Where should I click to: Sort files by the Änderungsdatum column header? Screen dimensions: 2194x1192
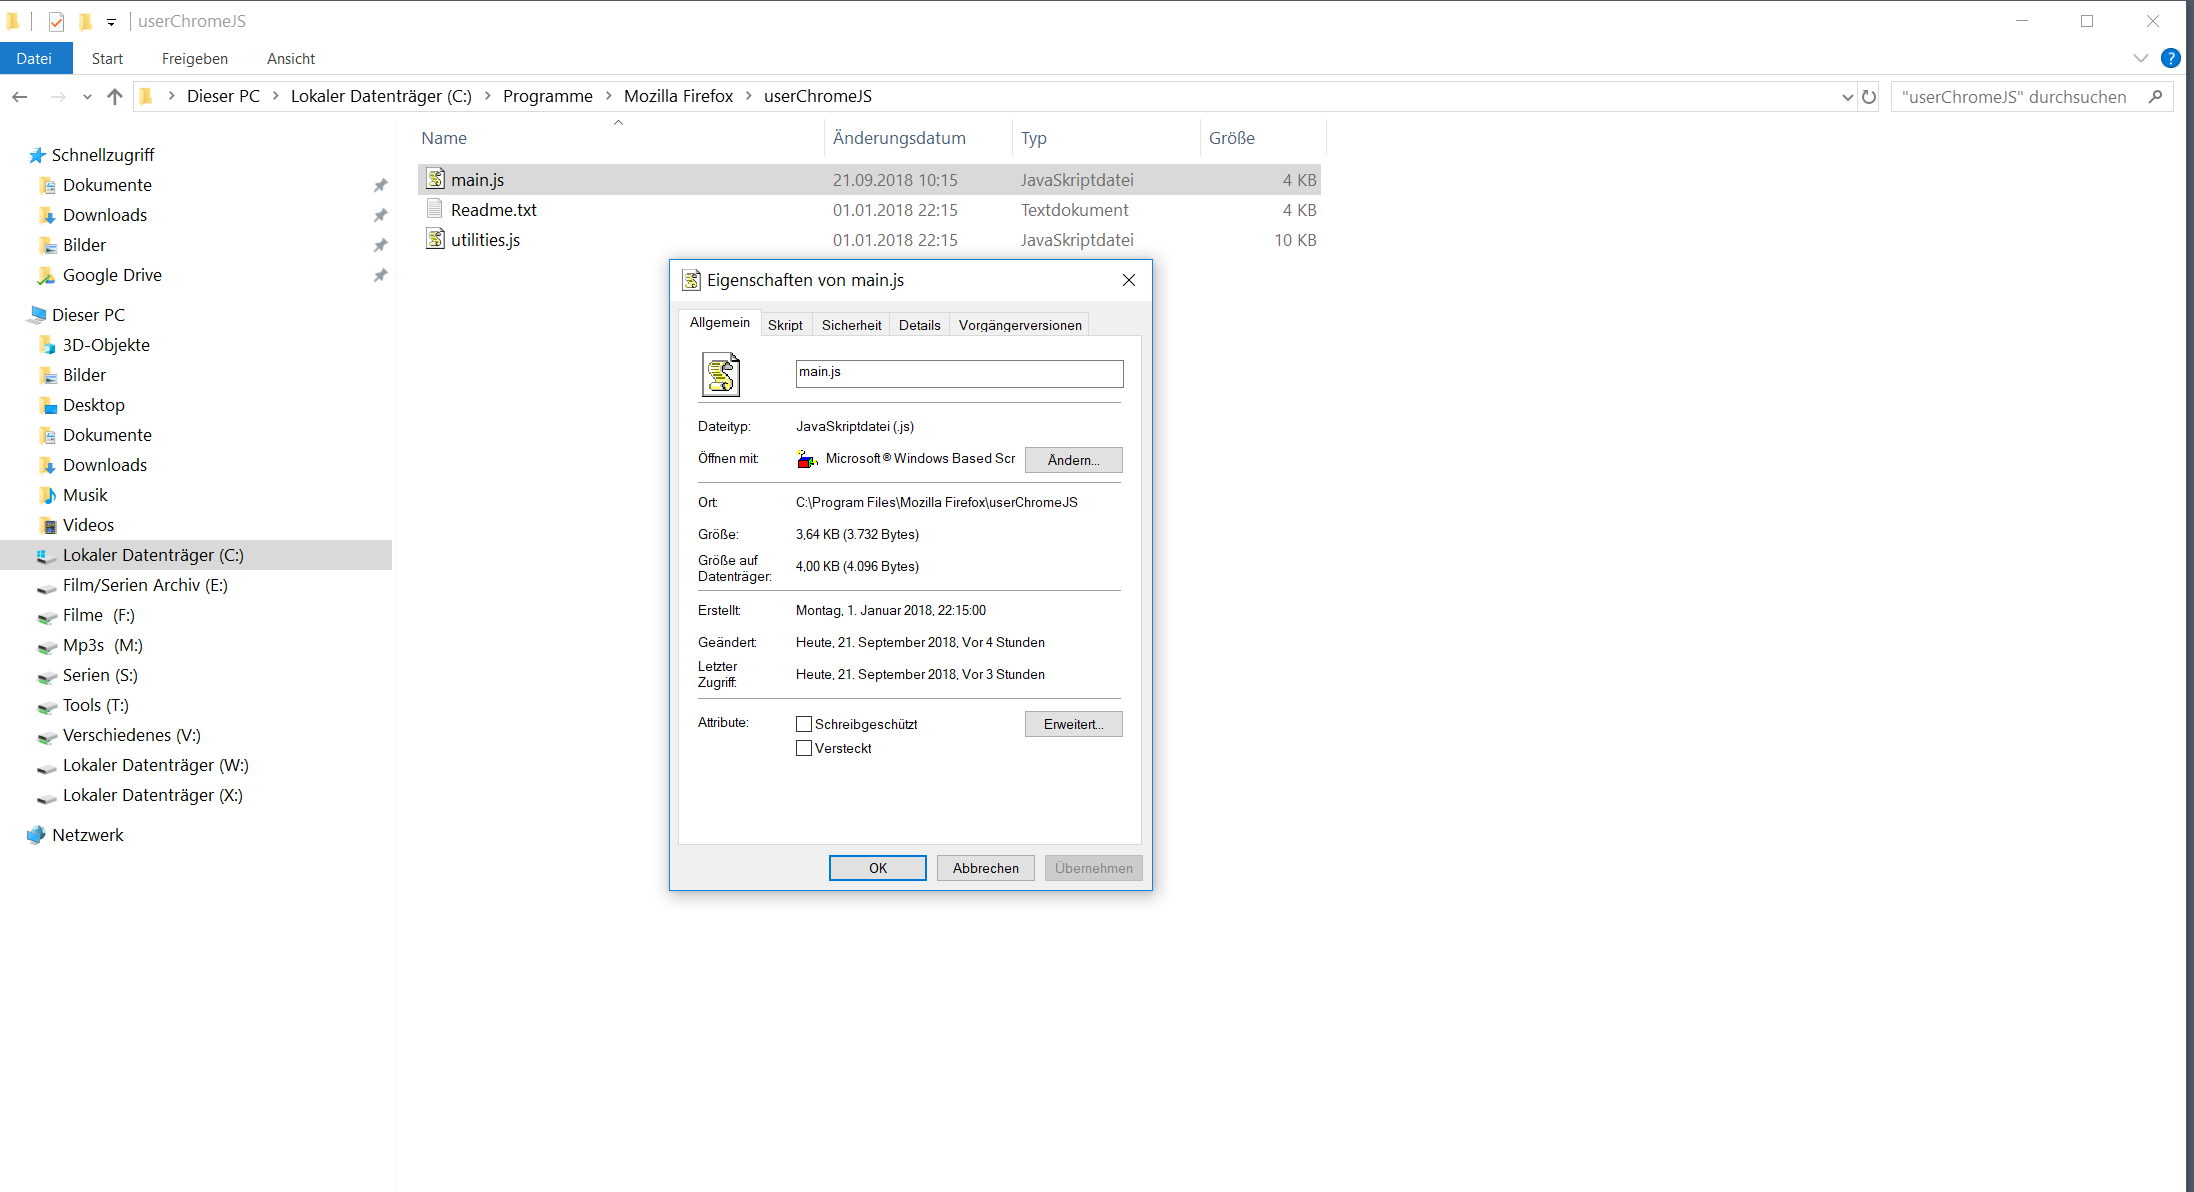pos(899,138)
